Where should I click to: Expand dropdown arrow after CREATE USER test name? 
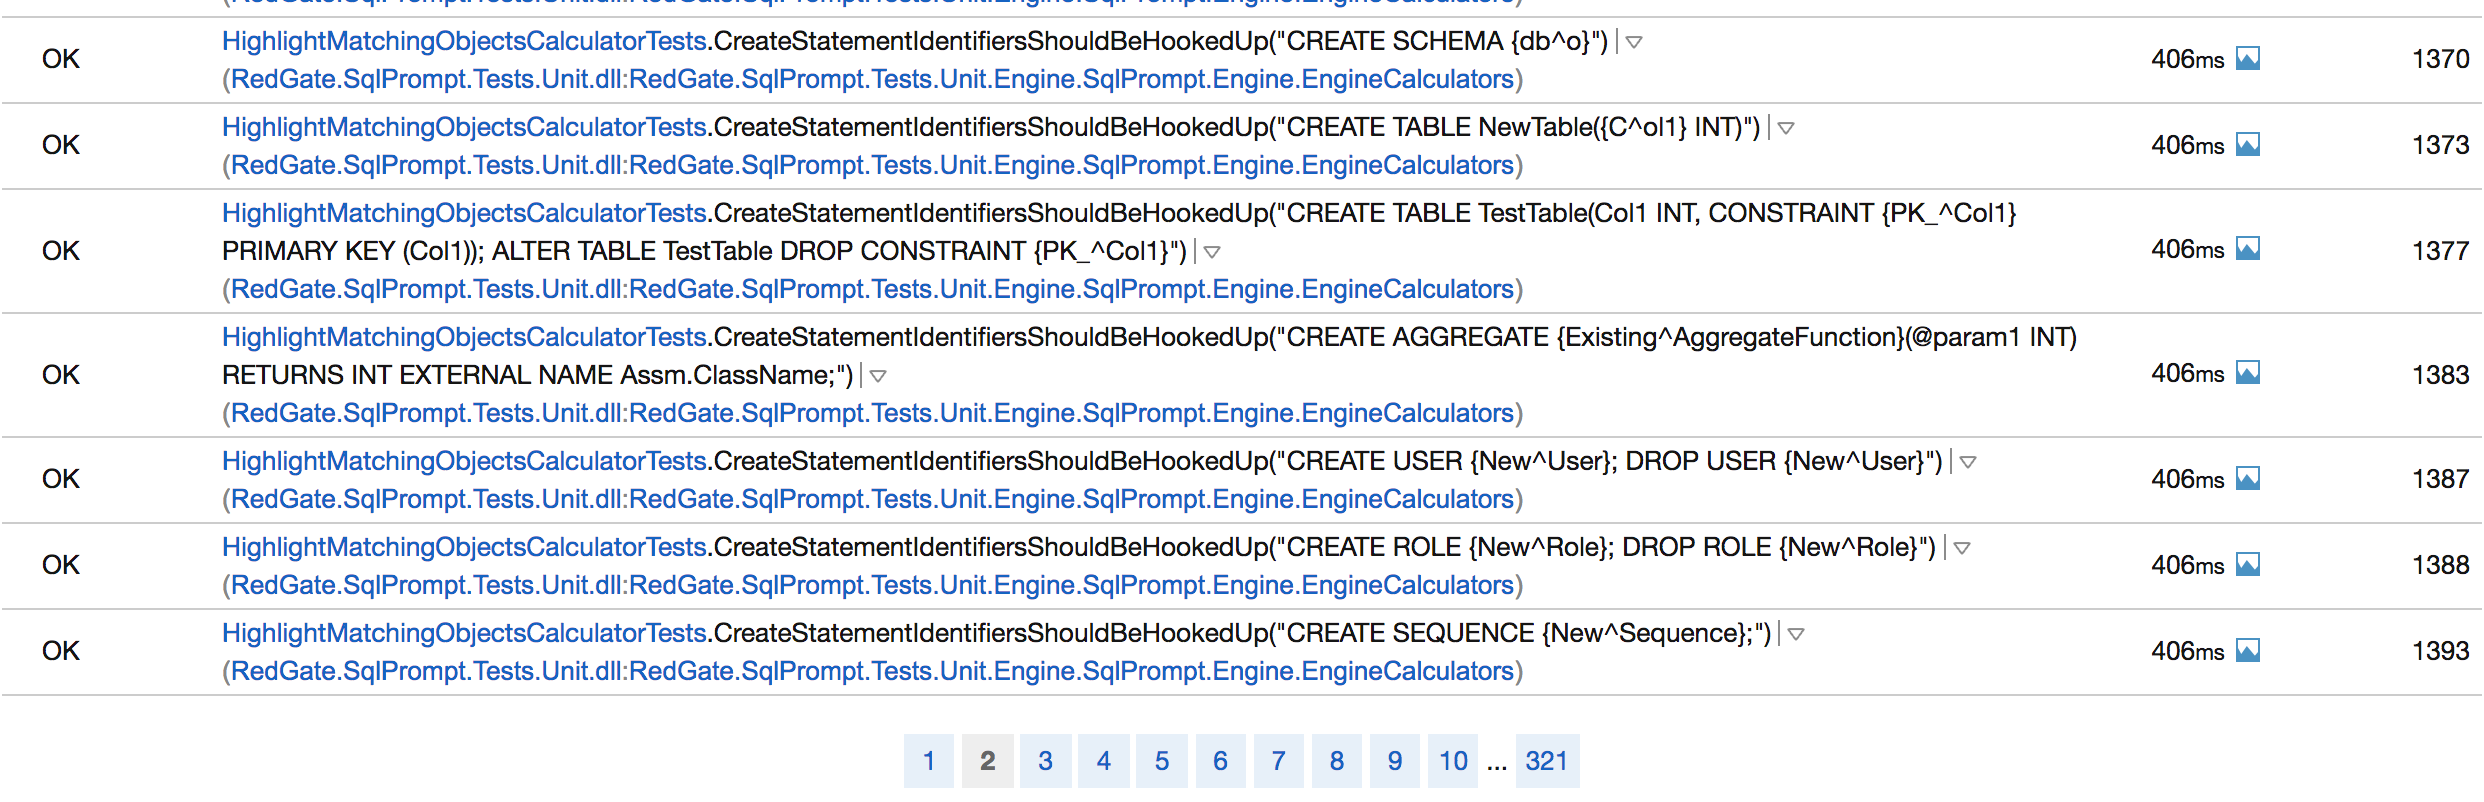1968,462
